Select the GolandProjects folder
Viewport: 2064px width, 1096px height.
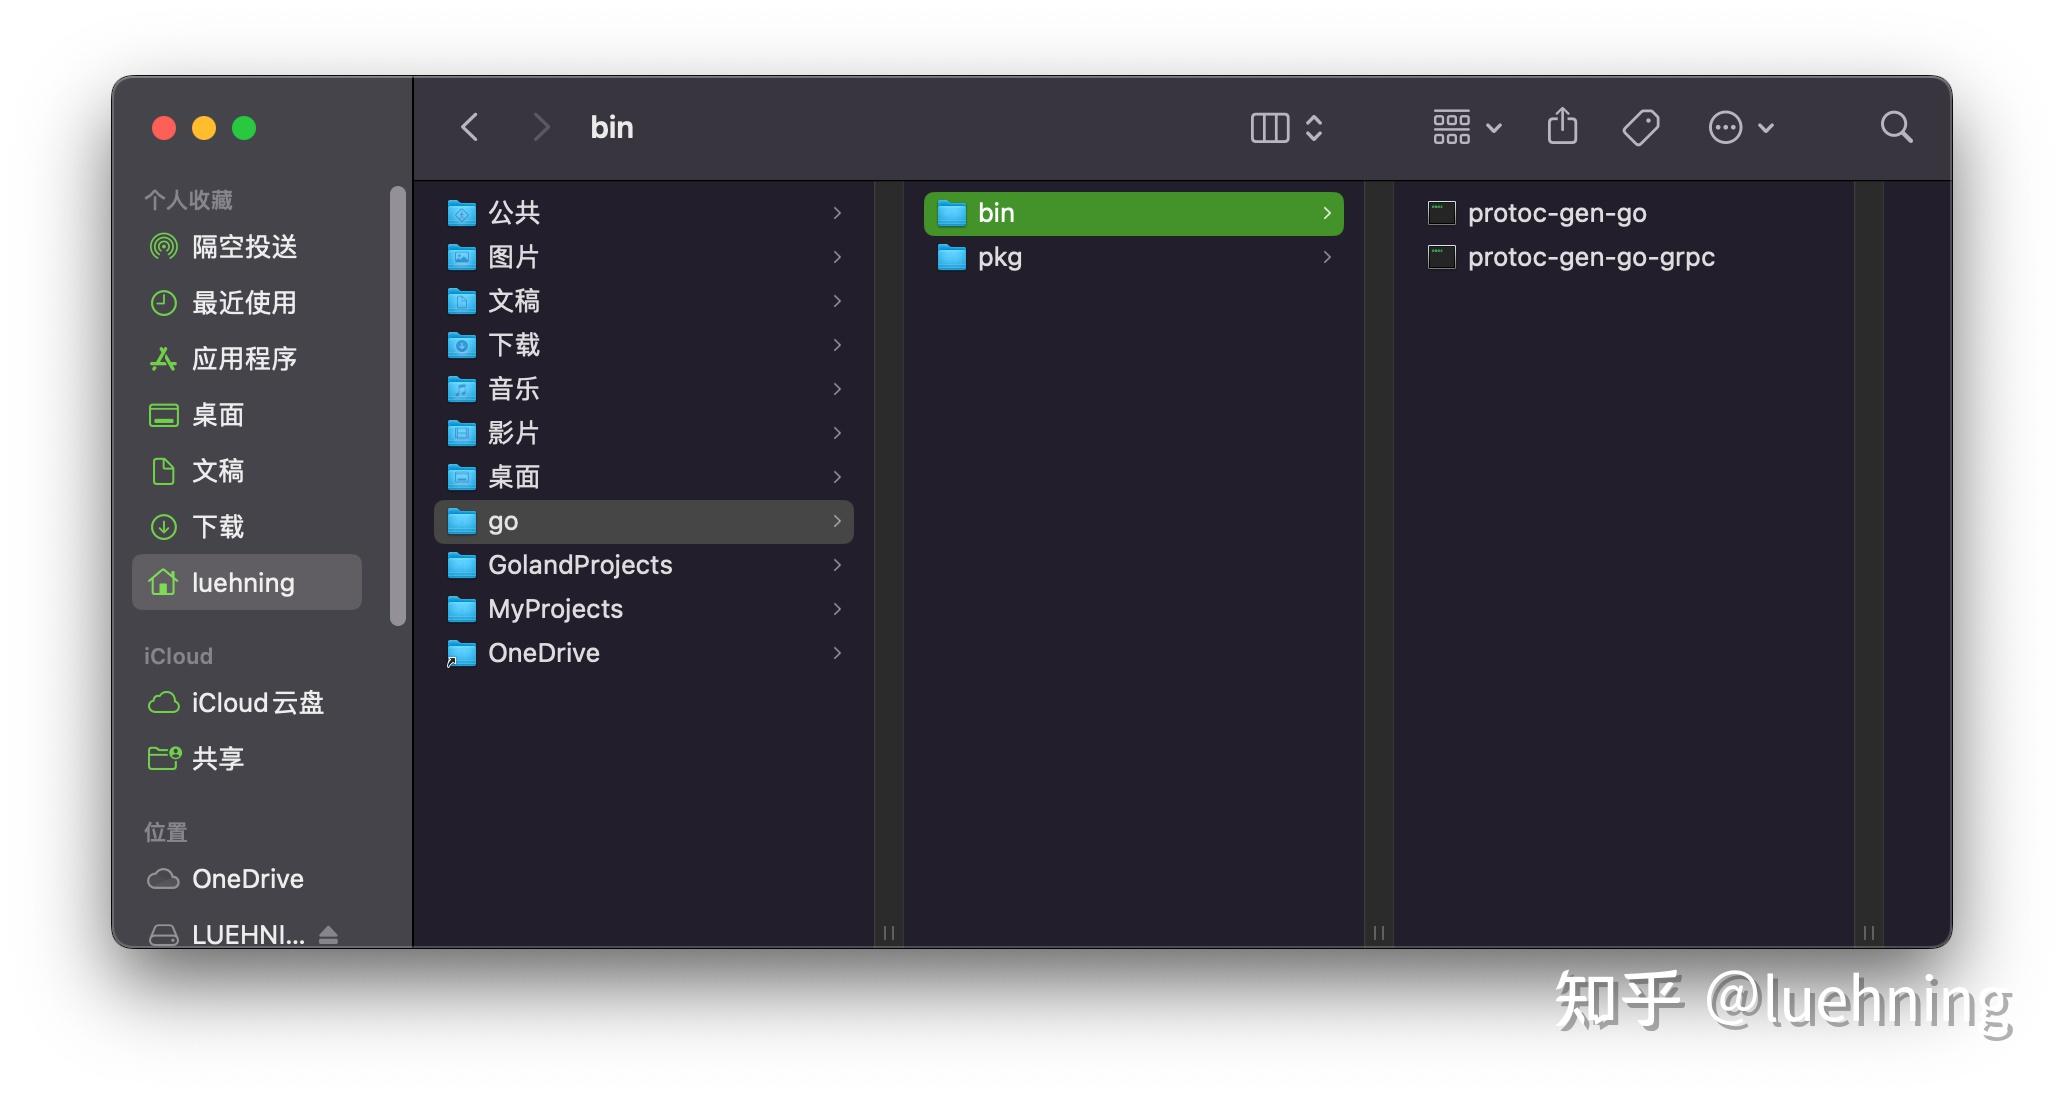(x=644, y=565)
